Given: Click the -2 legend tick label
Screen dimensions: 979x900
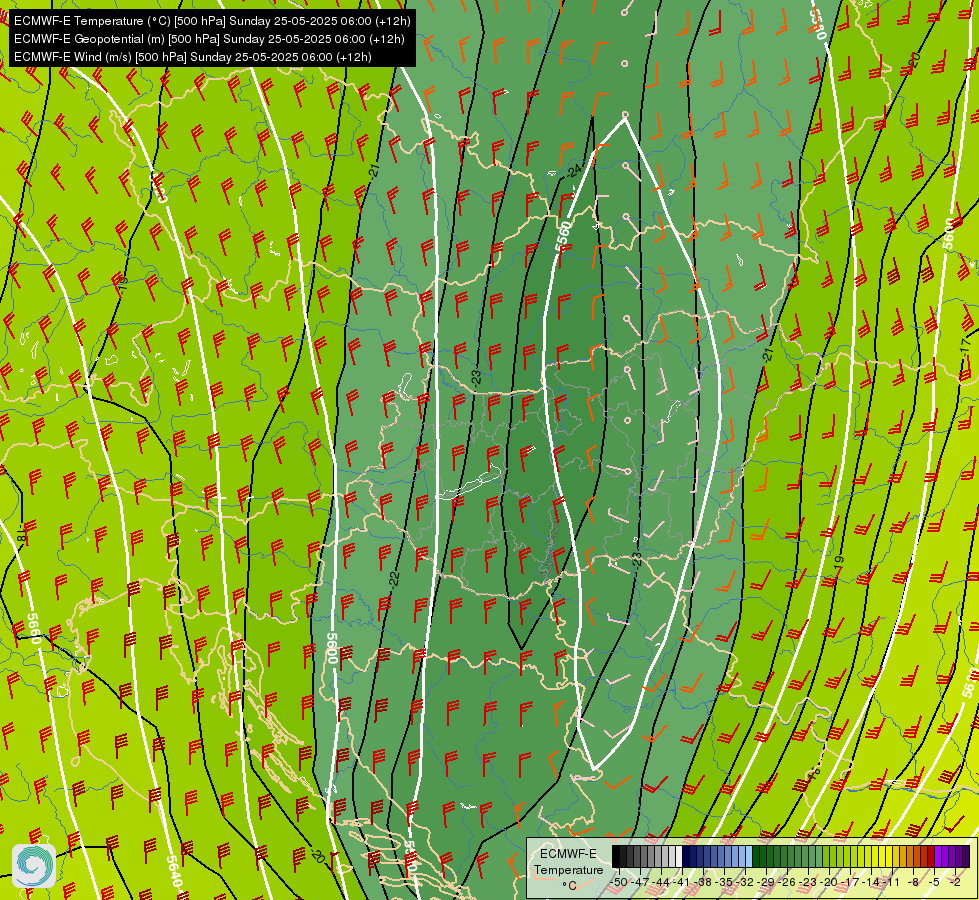Looking at the screenshot, I should point(955,882).
